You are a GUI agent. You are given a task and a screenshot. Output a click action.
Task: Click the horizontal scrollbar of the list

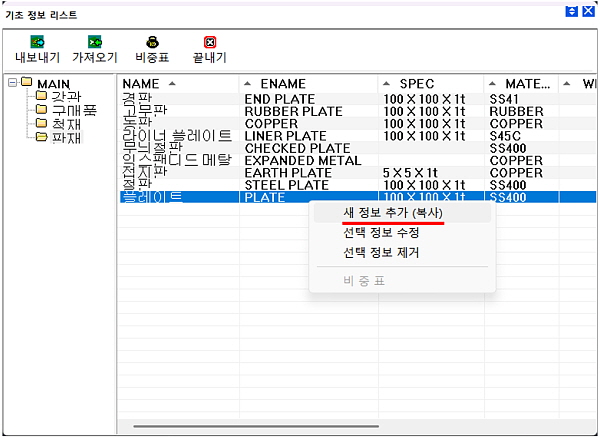pyautogui.click(x=256, y=426)
